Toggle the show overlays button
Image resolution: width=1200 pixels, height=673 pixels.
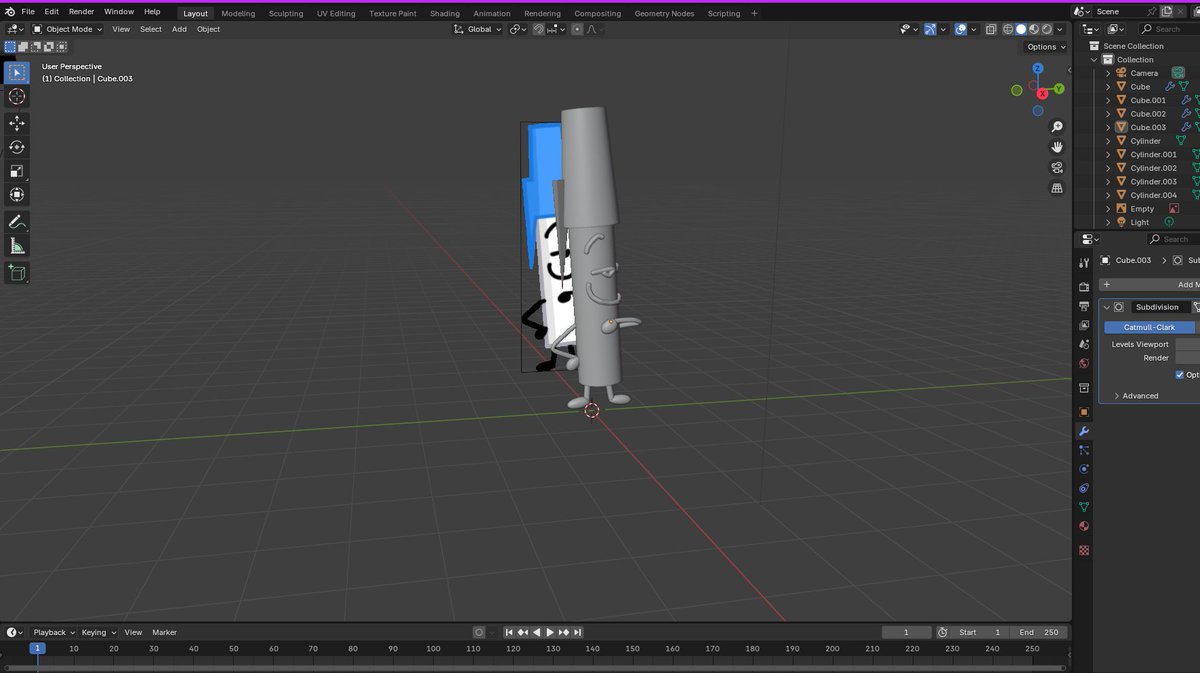tap(961, 29)
